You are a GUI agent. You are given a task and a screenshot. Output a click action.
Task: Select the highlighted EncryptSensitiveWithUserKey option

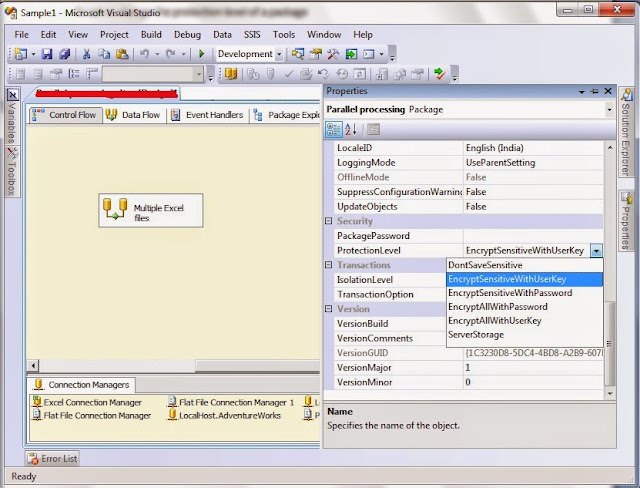coord(524,279)
